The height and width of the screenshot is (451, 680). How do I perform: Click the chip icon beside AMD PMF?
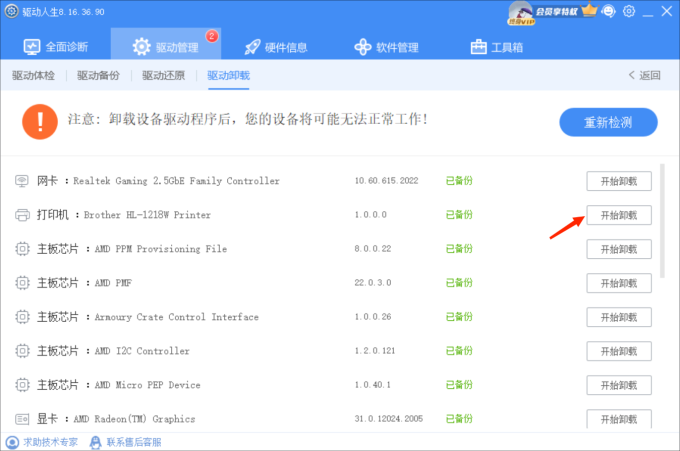pyautogui.click(x=22, y=283)
